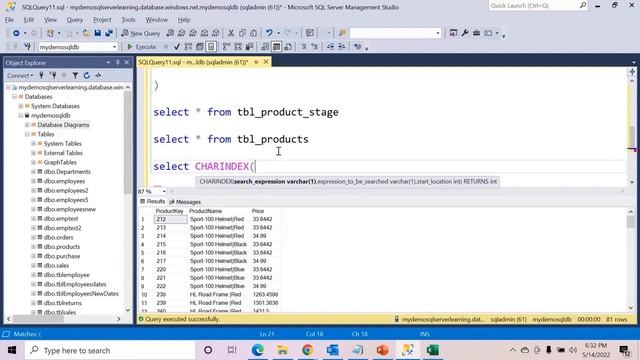
Task: Select the SQLQuery11.sql document tab
Action: coord(193,62)
